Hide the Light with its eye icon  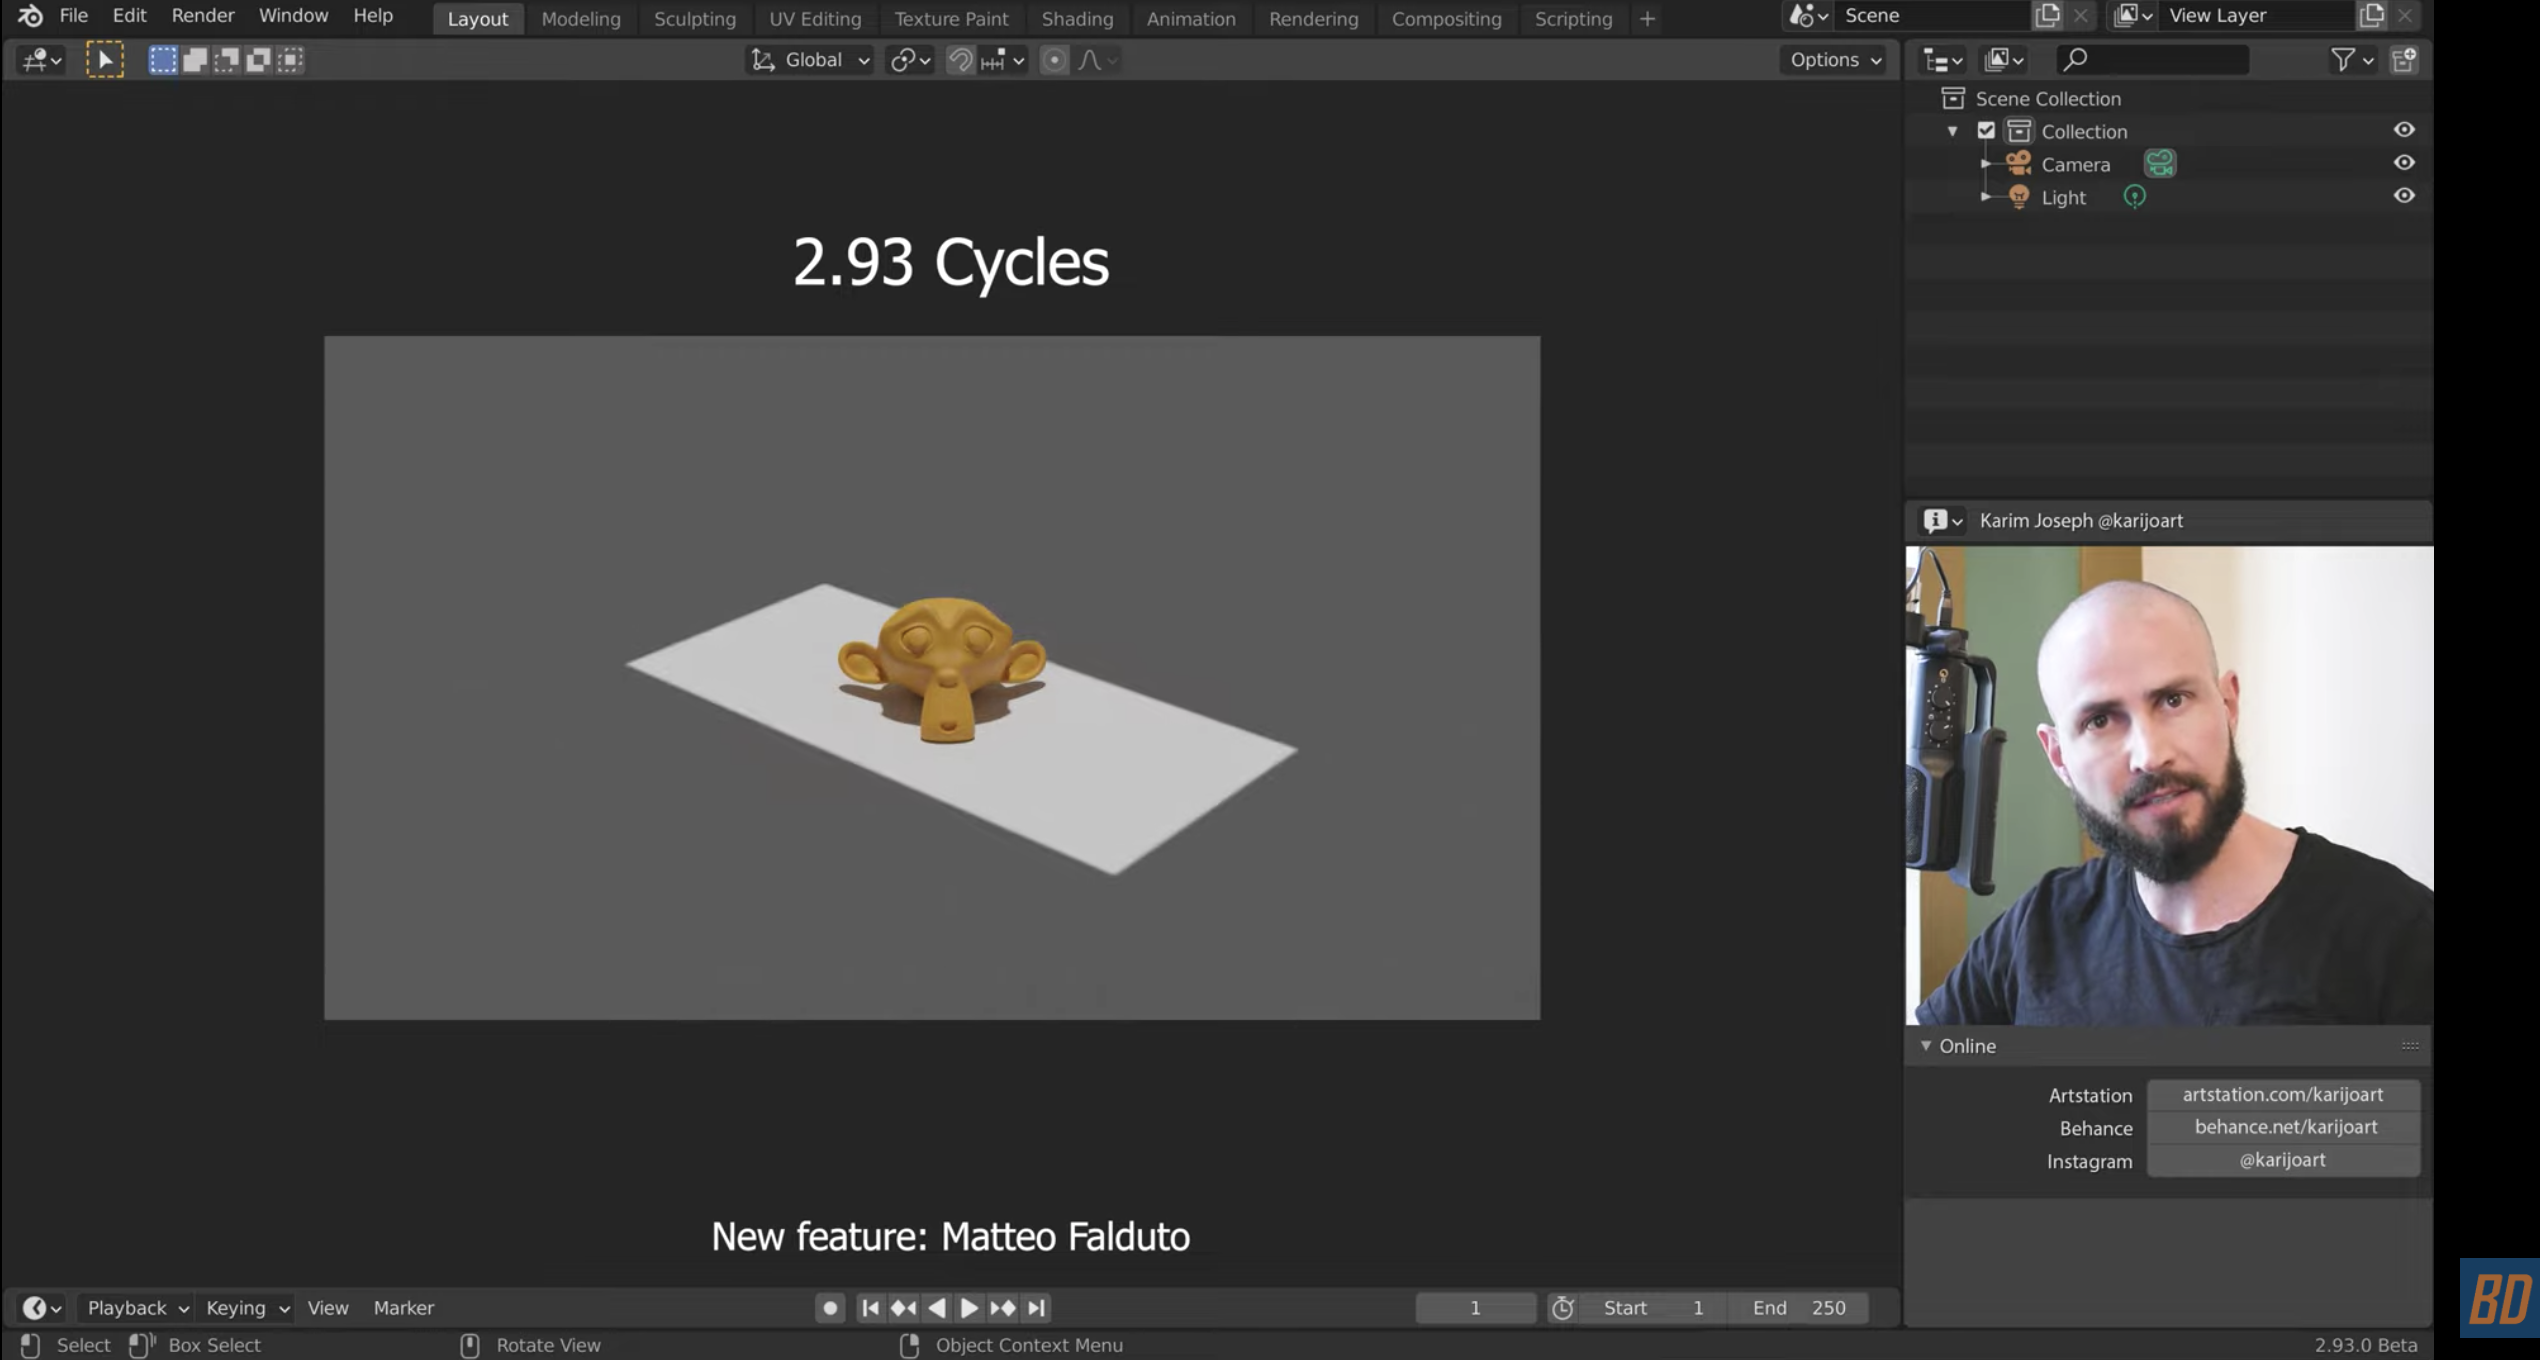pos(2404,196)
